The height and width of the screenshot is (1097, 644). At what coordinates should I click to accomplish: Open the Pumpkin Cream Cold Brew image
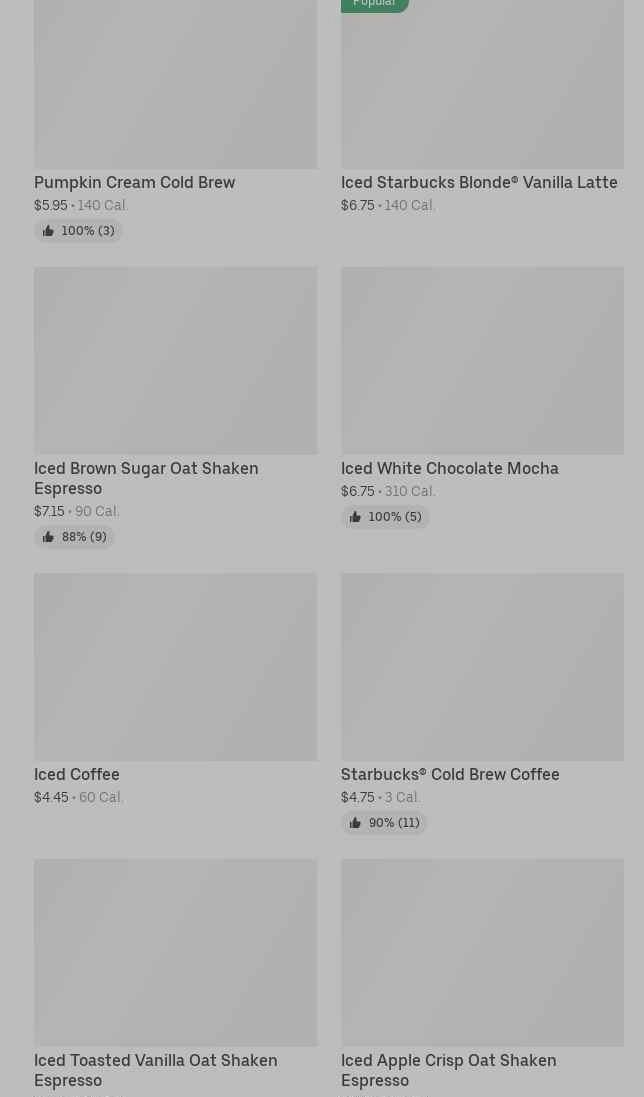coord(175,84)
